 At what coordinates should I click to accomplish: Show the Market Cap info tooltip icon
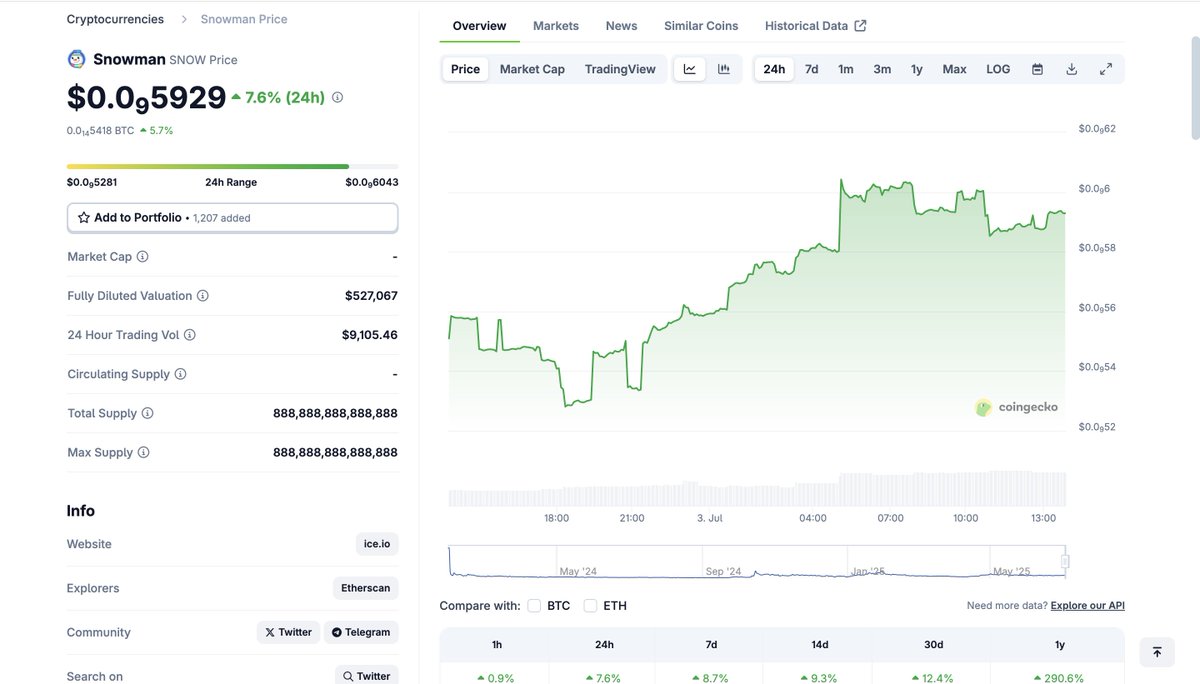(x=142, y=257)
